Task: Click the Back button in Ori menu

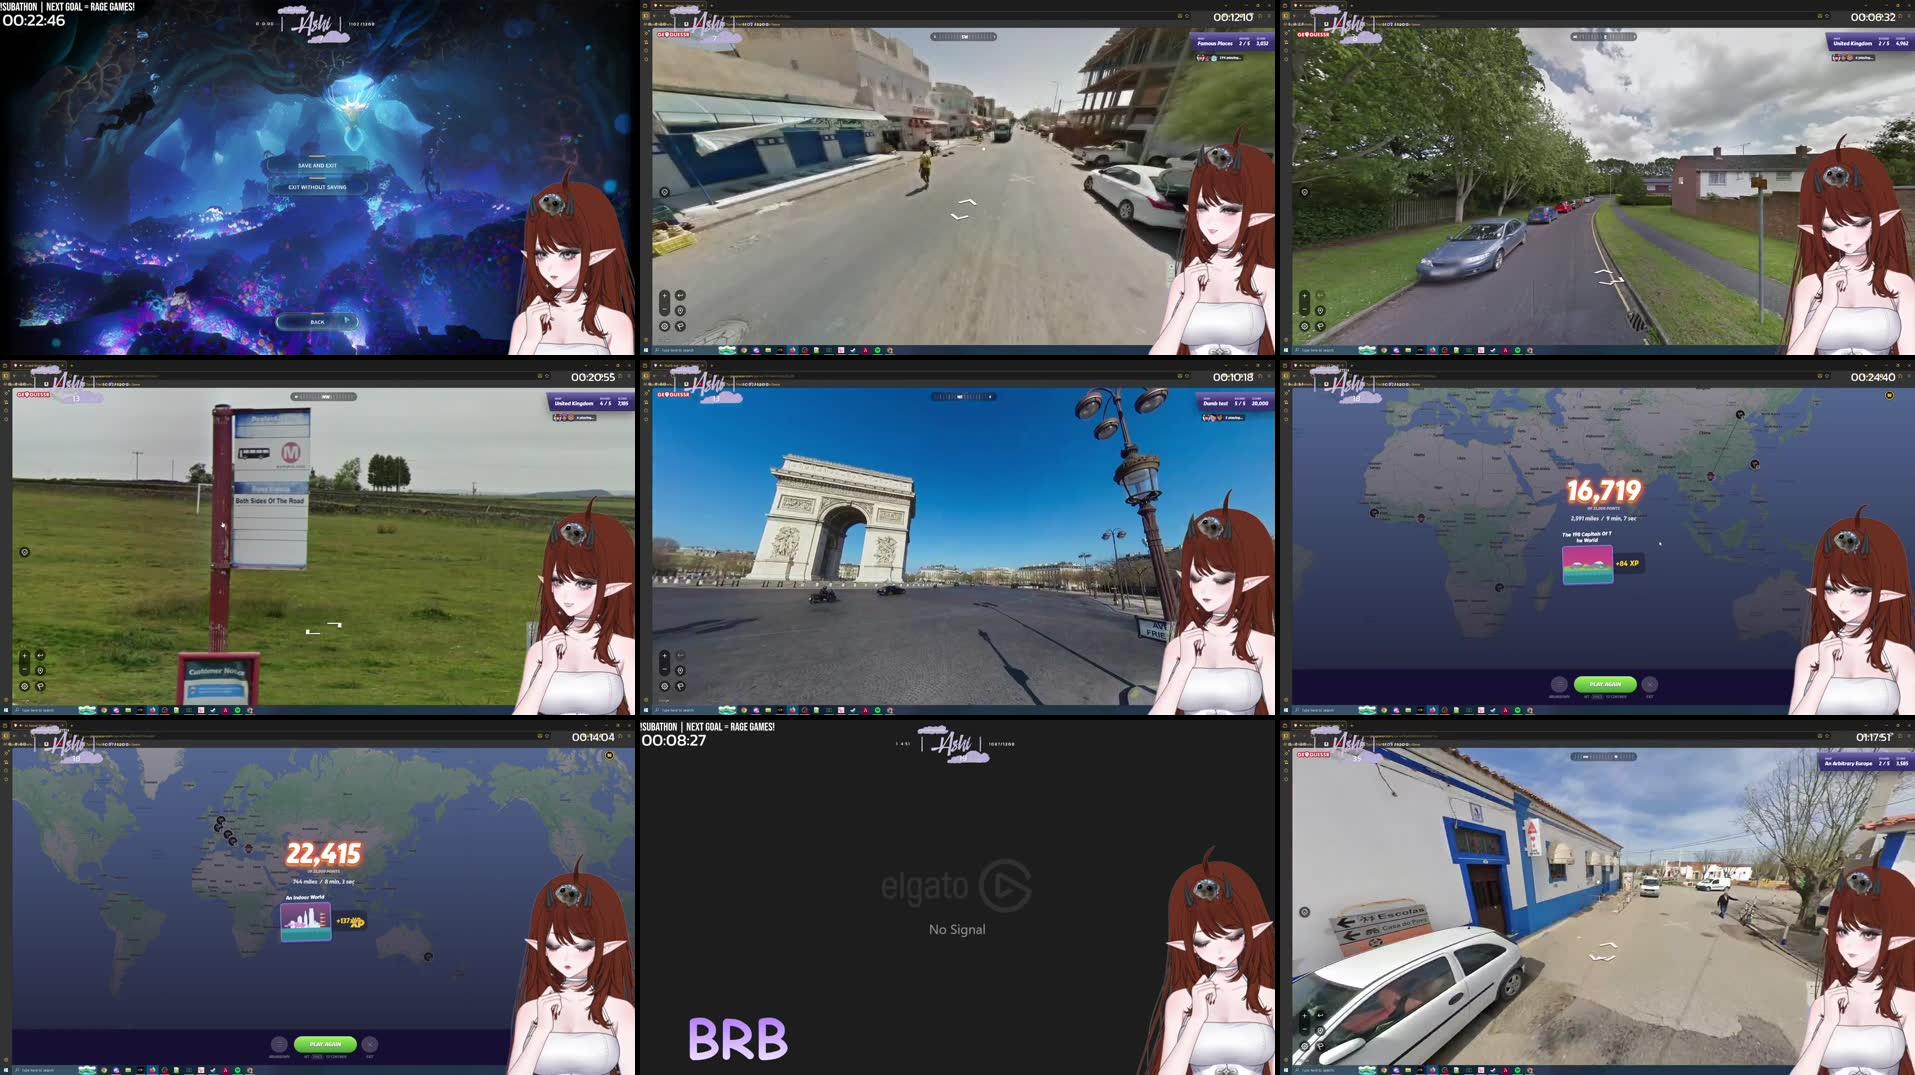Action: tap(317, 321)
